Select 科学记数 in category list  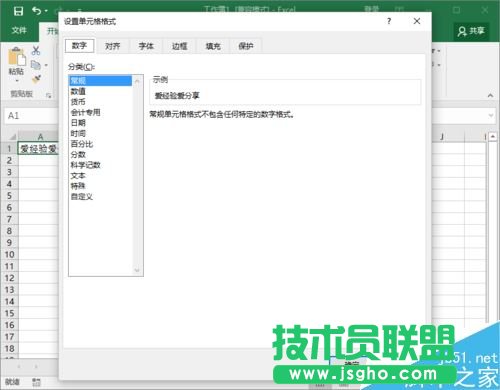click(x=100, y=165)
